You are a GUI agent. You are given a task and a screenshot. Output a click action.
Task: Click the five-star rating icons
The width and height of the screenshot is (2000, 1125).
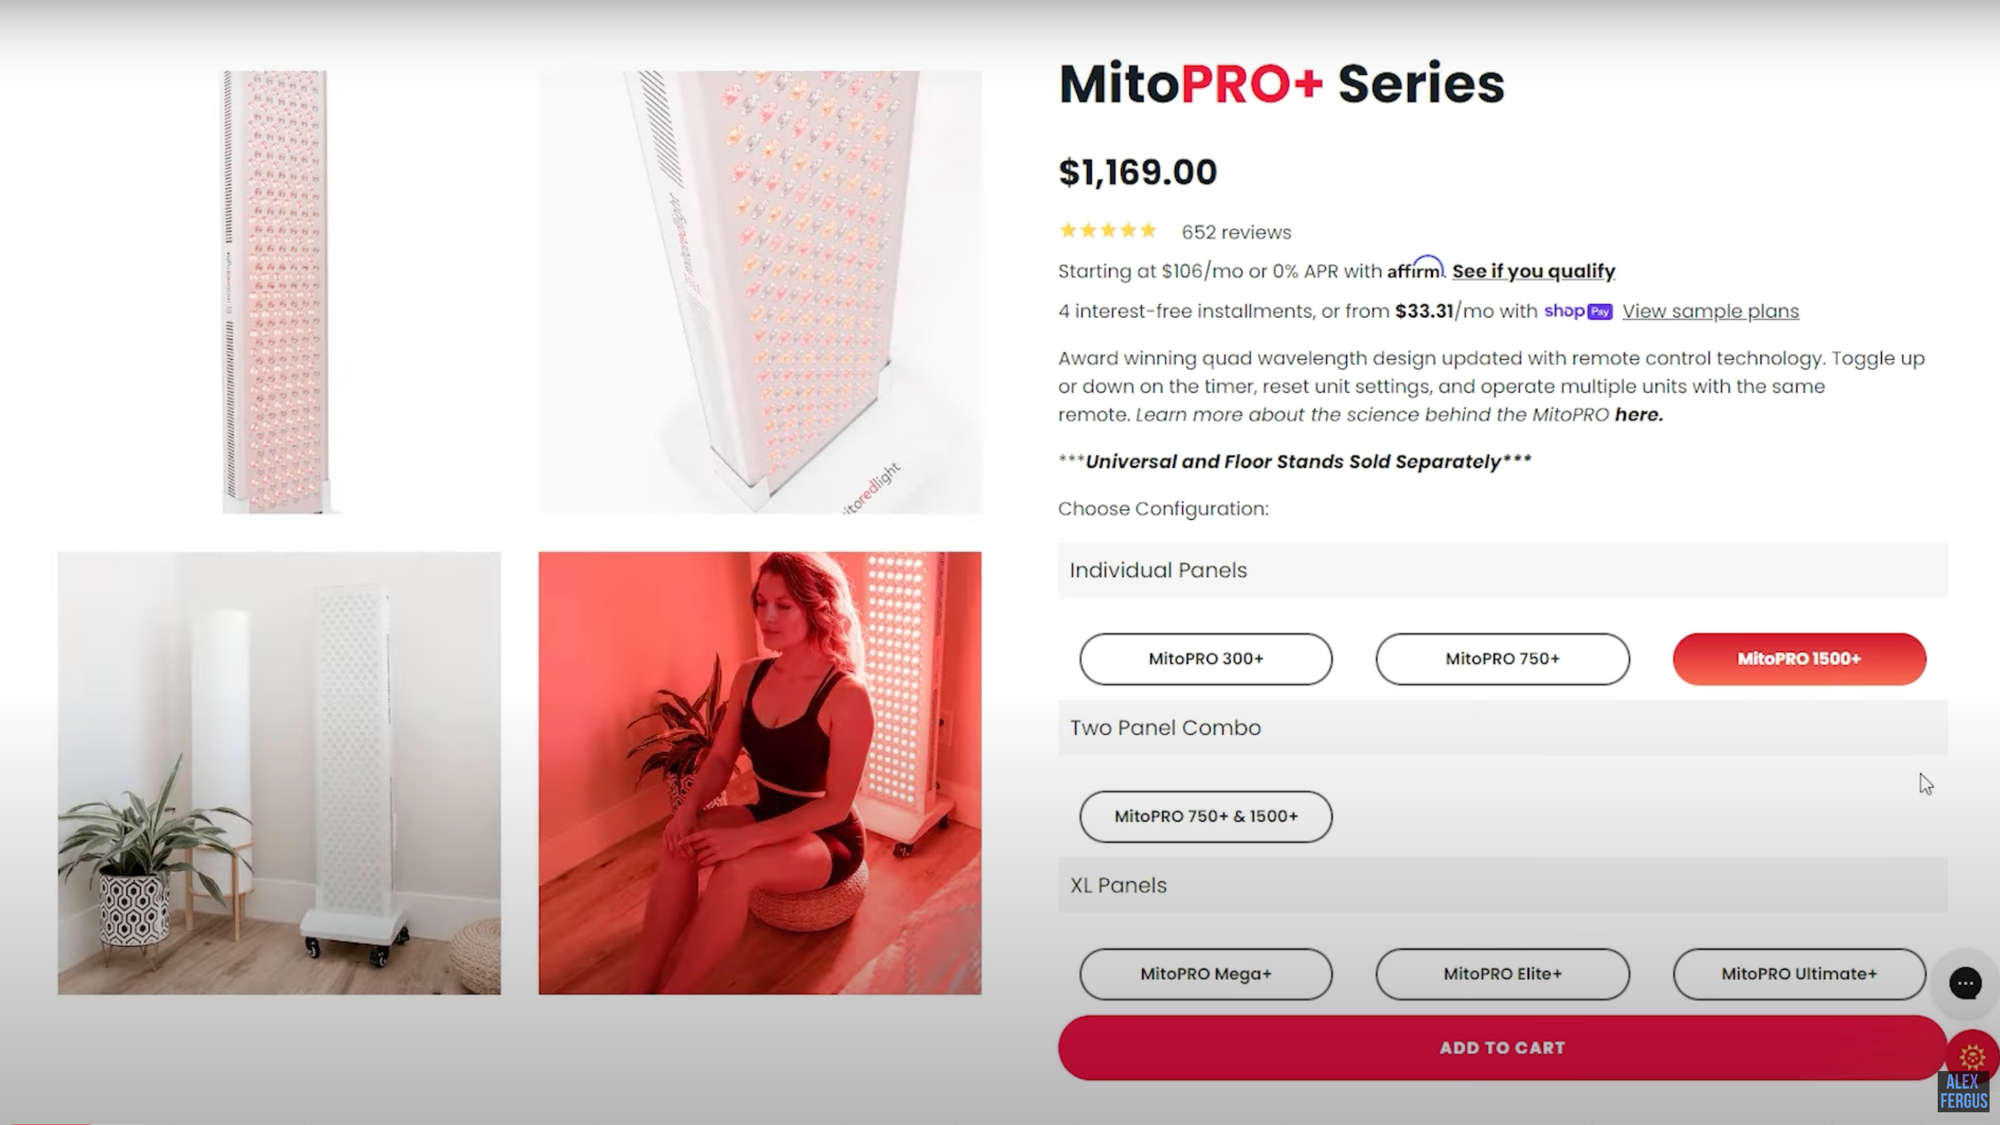1108,231
